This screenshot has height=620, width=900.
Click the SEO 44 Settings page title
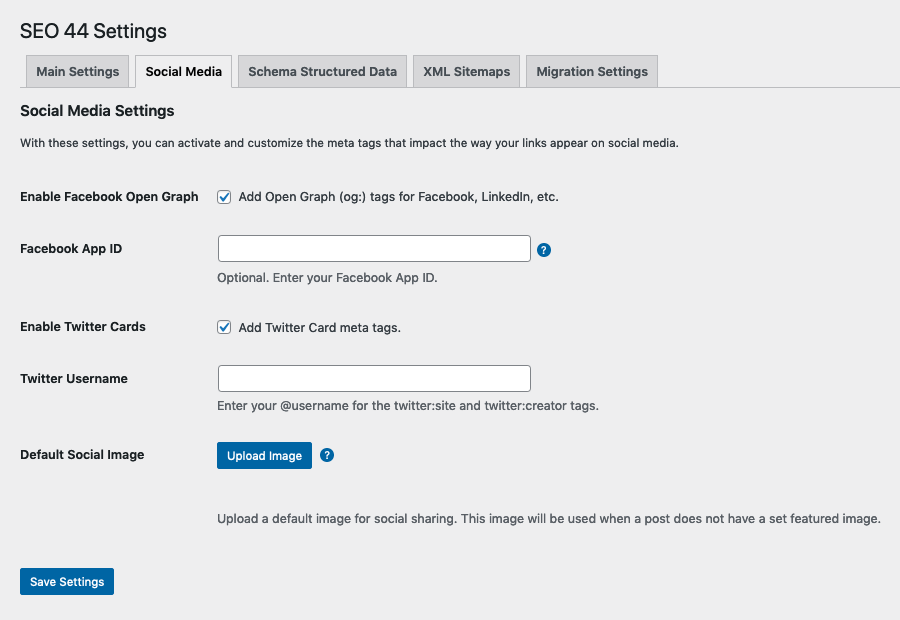click(x=93, y=31)
